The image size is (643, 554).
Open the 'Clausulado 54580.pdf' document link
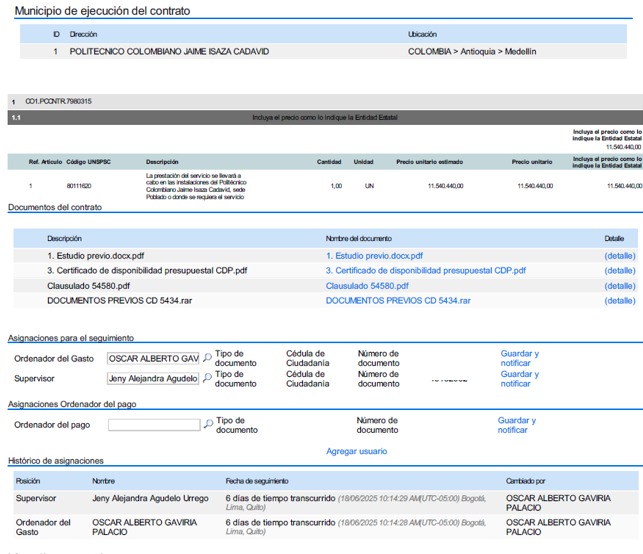[367, 285]
